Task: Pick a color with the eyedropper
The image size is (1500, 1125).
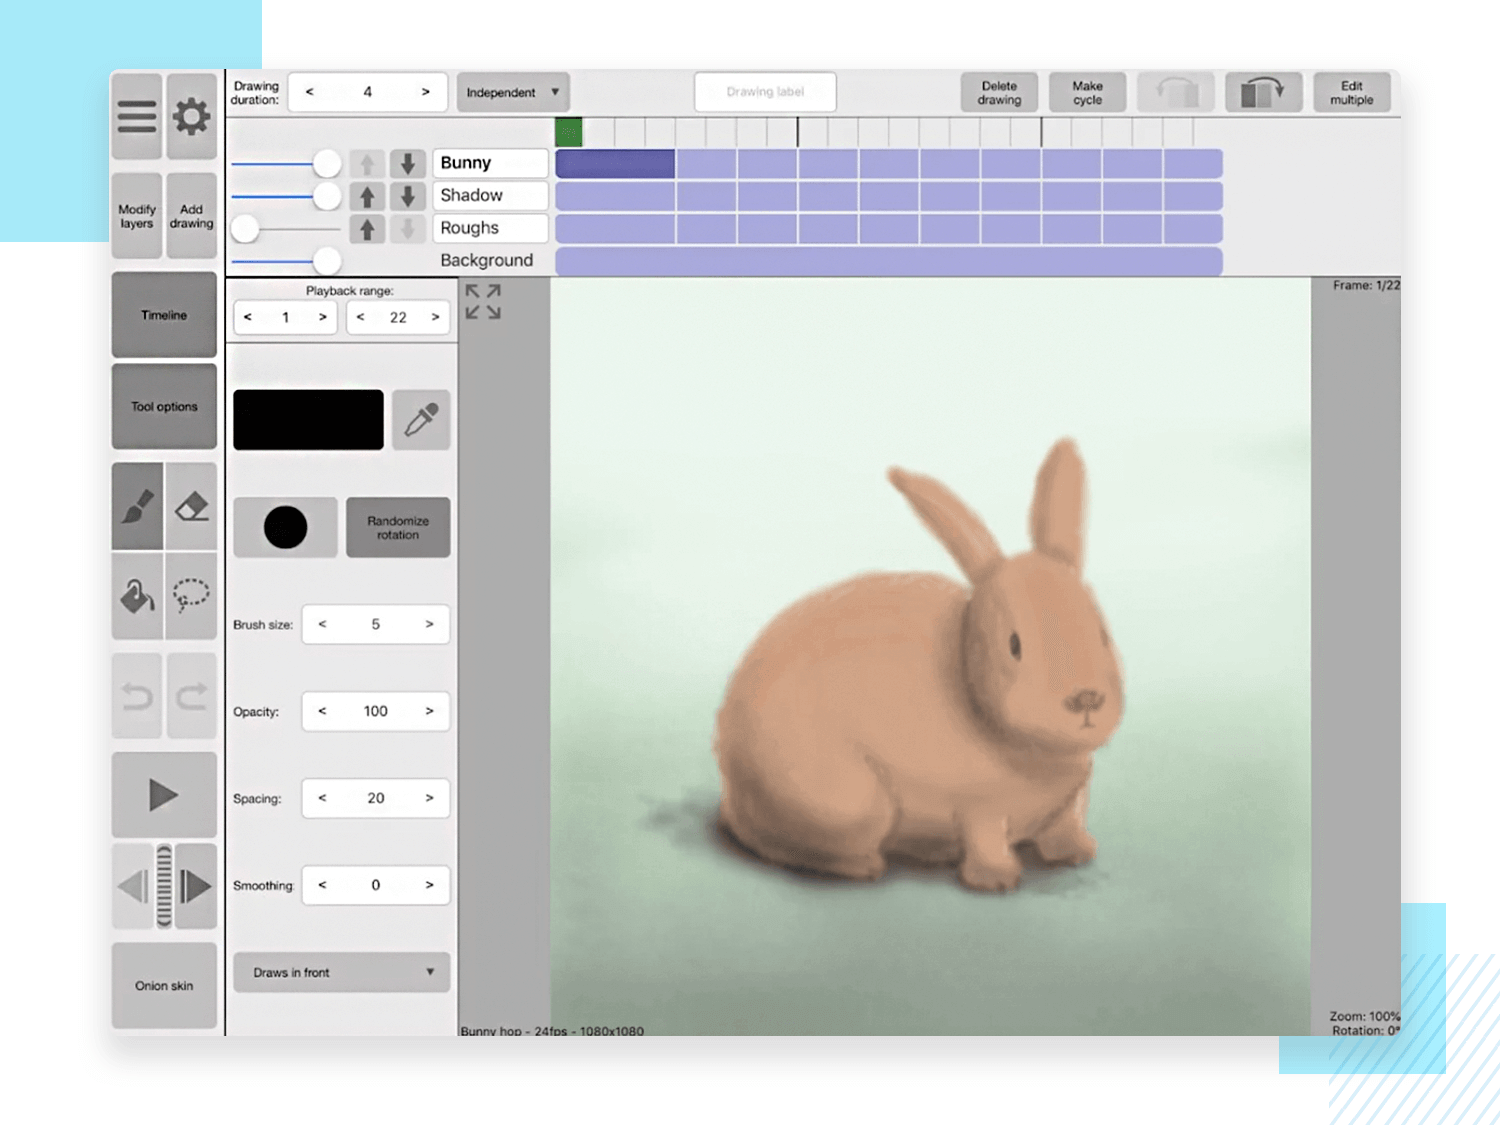Action: [421, 420]
